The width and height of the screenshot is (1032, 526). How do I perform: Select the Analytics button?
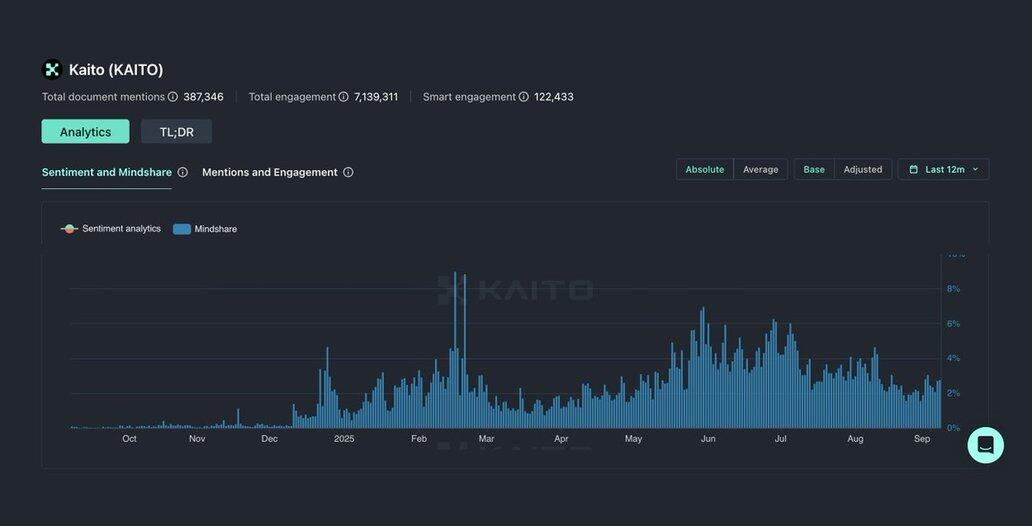click(x=86, y=132)
